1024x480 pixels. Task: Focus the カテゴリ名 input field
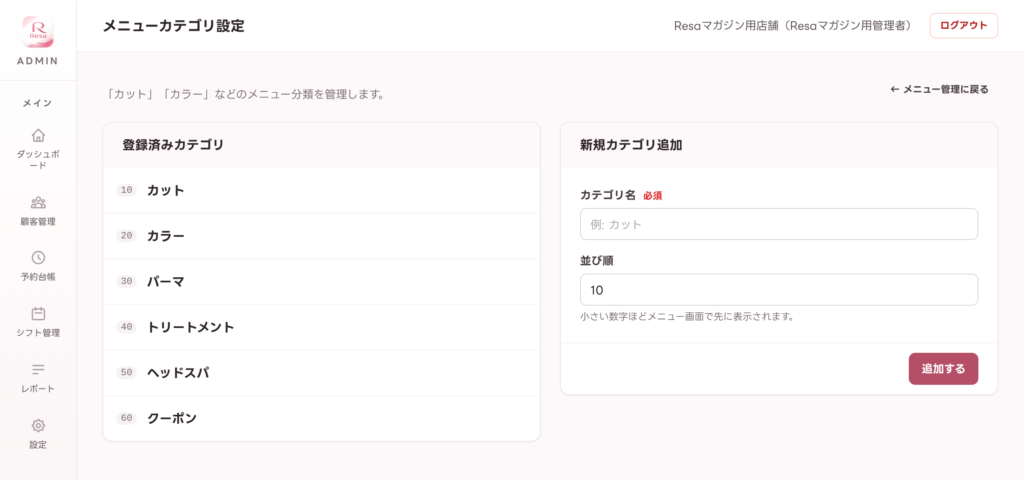point(778,224)
